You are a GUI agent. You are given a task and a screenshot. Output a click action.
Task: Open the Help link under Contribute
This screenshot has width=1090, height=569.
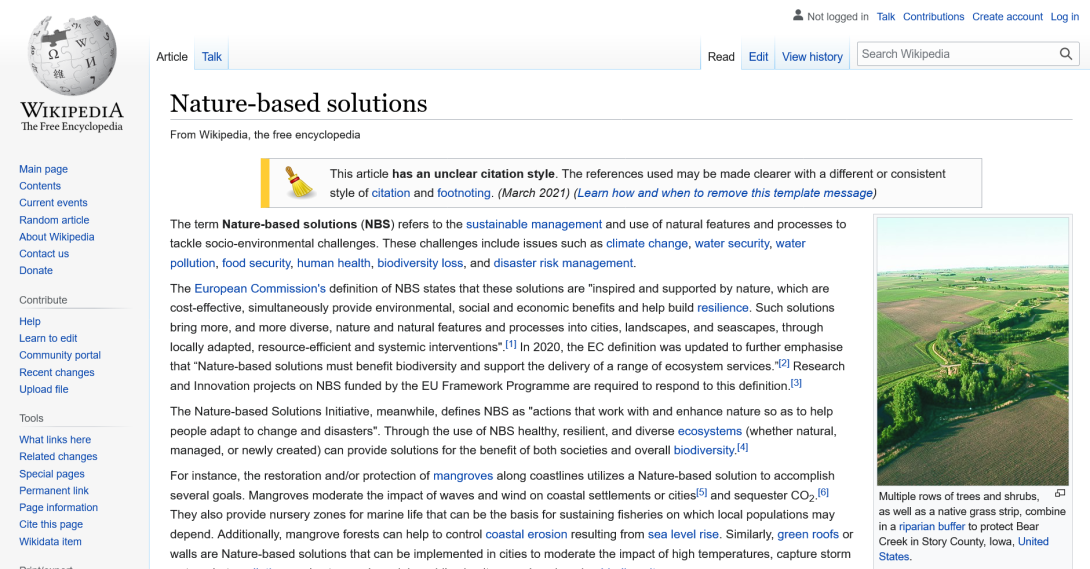point(30,322)
